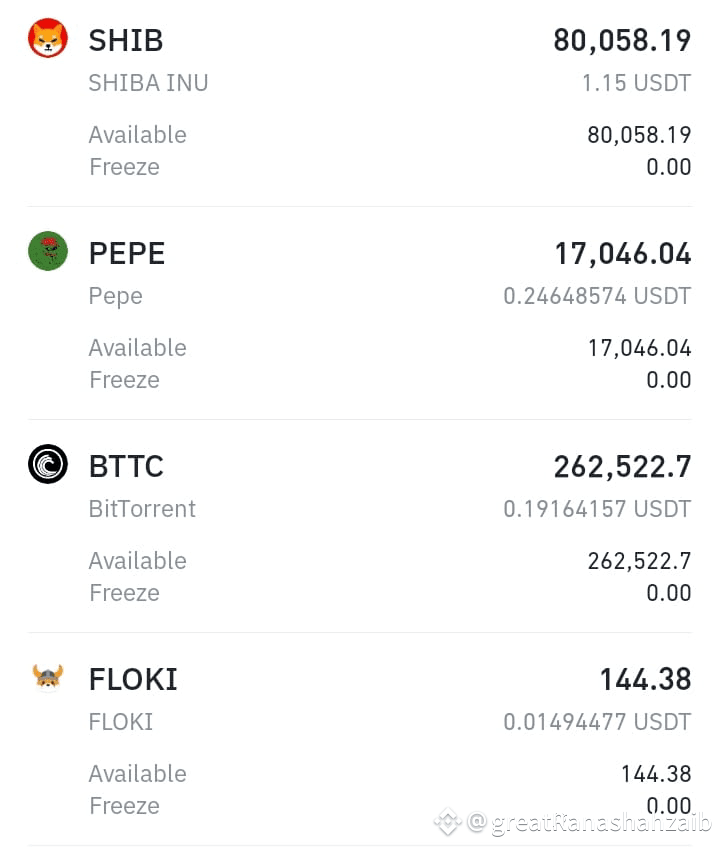This screenshot has width=720, height=847.
Task: Tap the SHIBA INU subtitle label
Action: click(x=149, y=83)
